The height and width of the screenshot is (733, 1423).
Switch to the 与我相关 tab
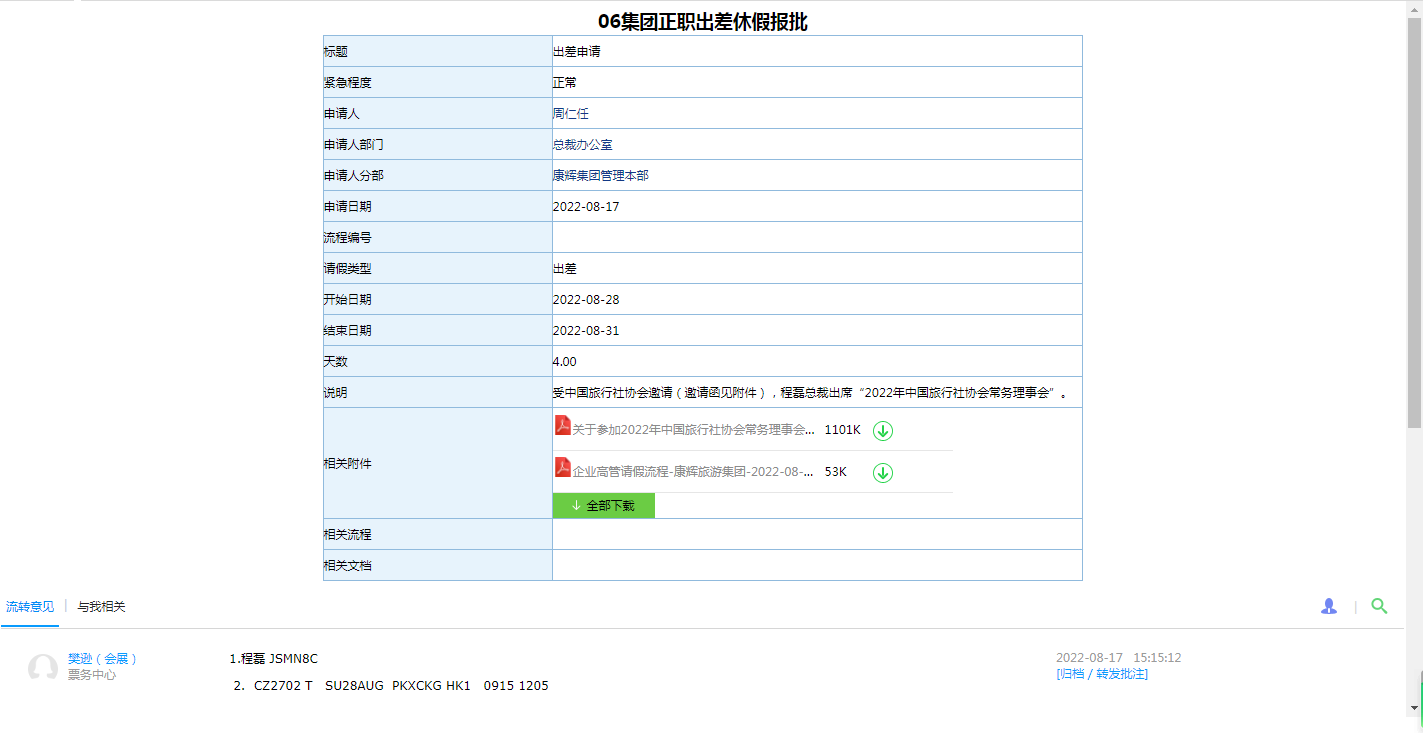click(101, 607)
